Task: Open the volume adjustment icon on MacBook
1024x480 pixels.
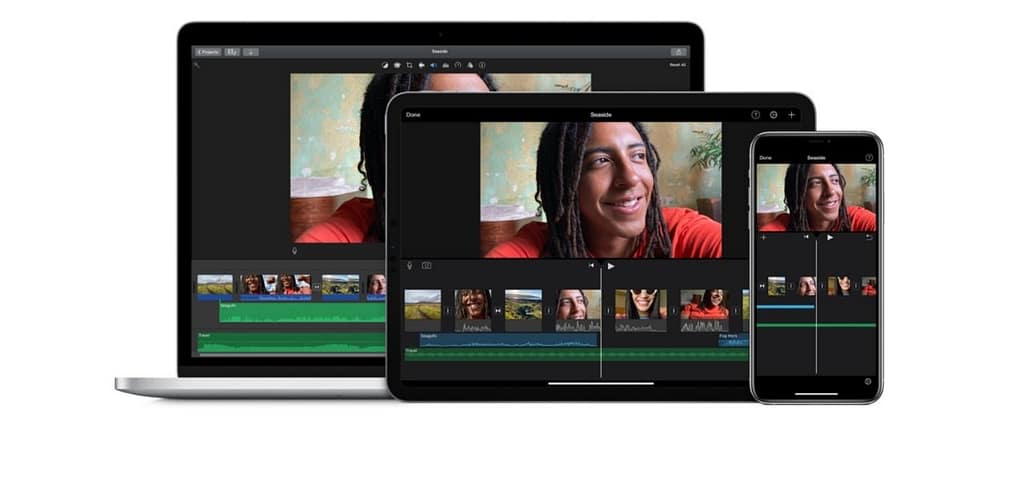Action: click(433, 65)
